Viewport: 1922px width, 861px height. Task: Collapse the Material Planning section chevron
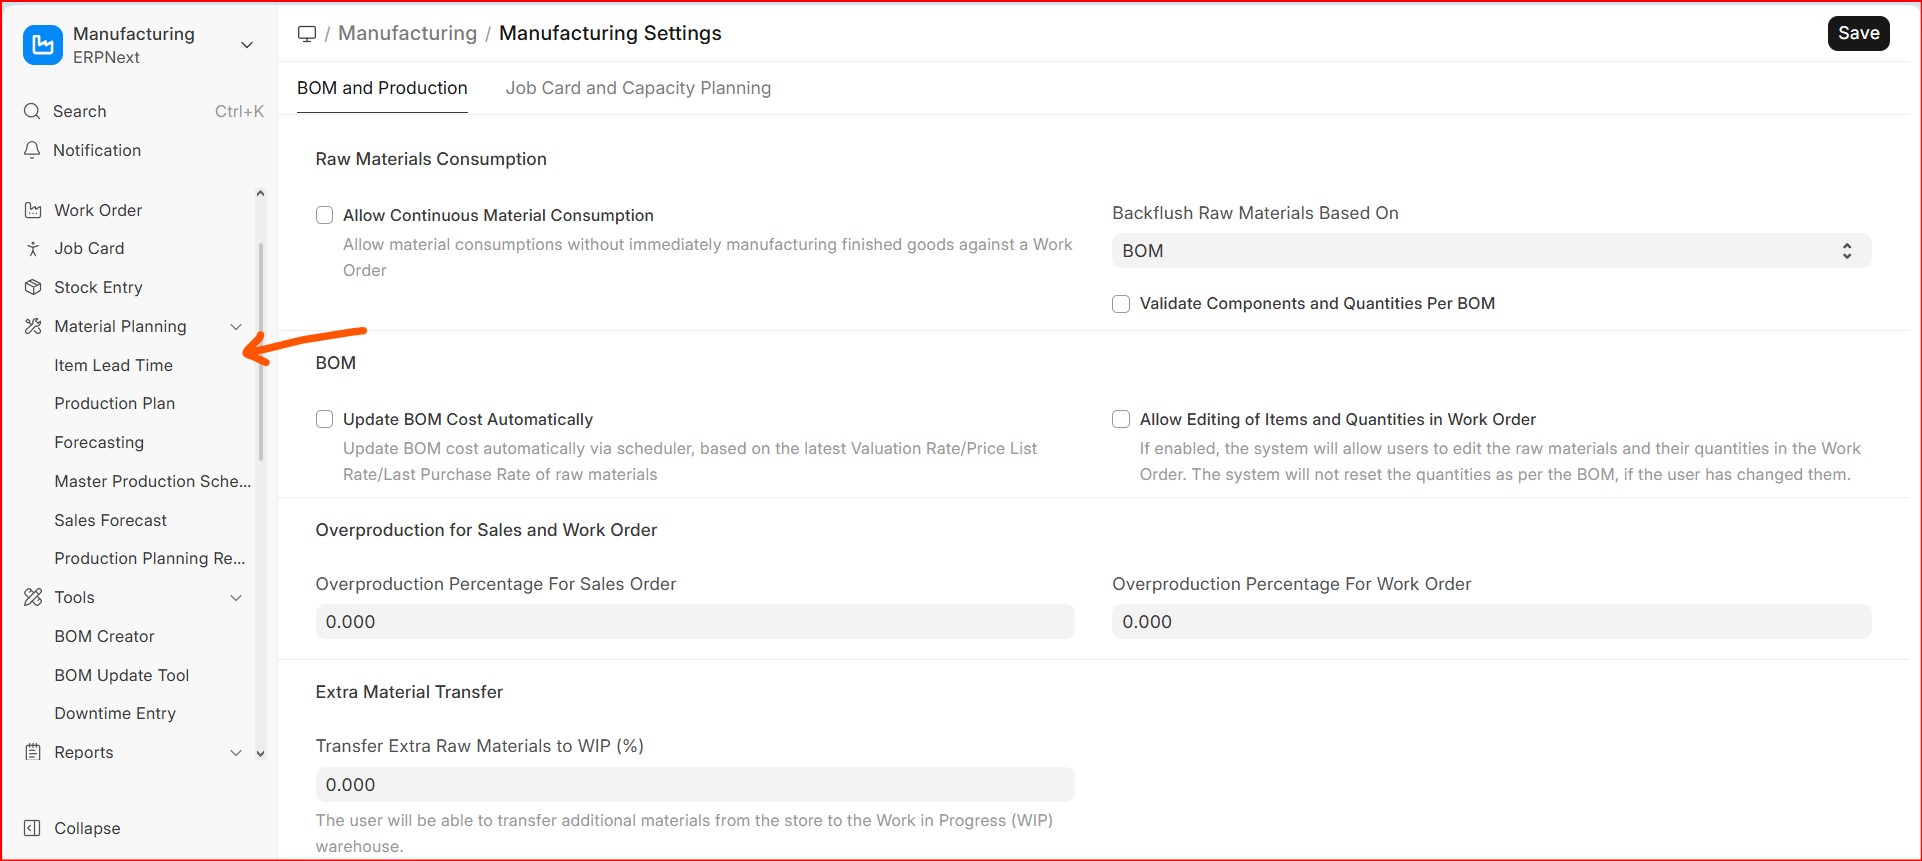pyautogui.click(x=236, y=327)
